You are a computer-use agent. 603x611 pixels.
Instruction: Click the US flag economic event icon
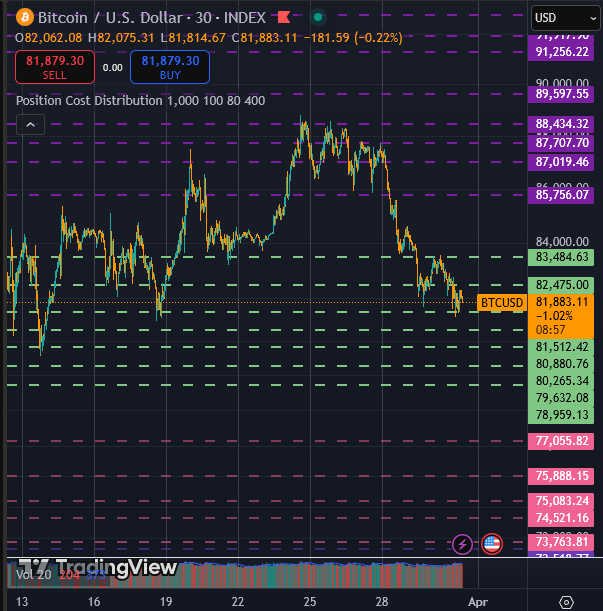point(492,544)
